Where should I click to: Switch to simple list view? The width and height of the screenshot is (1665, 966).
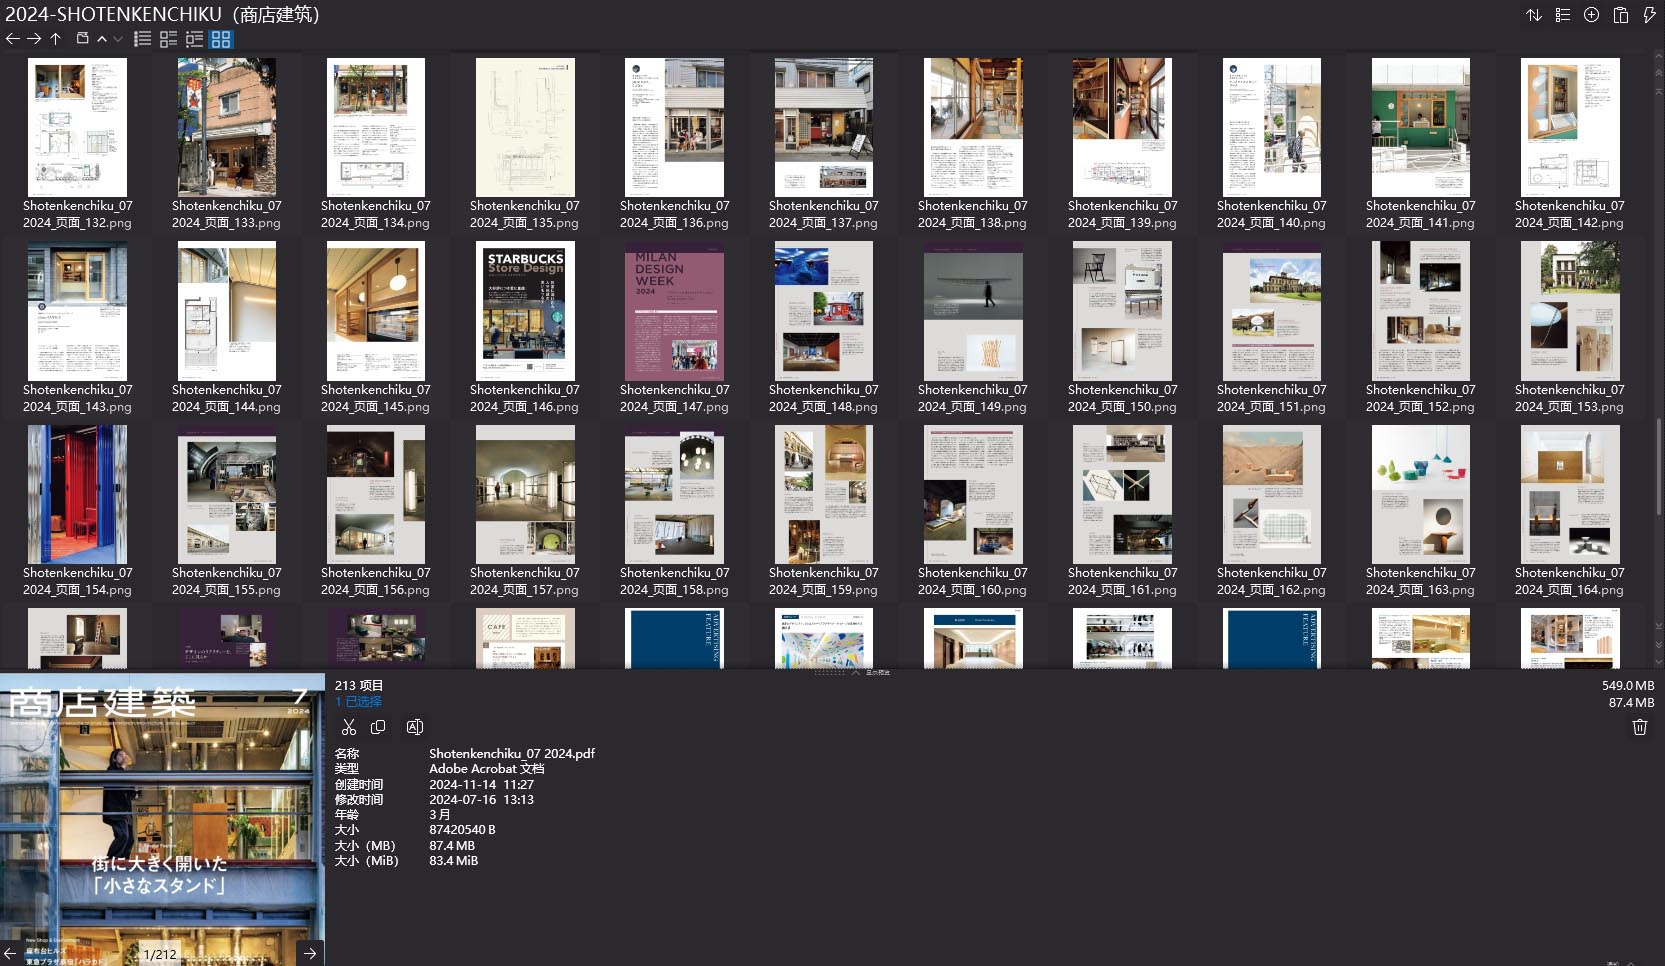(143, 39)
